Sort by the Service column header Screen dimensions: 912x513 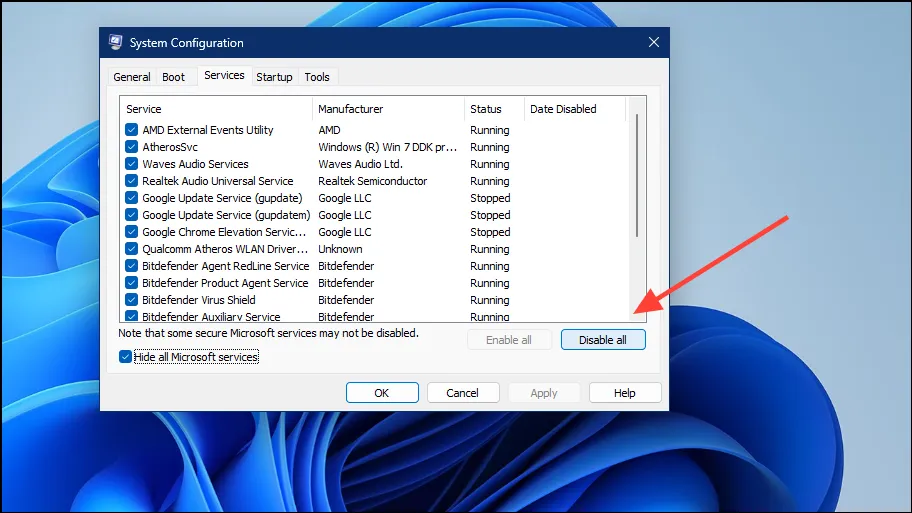pyautogui.click(x=216, y=109)
